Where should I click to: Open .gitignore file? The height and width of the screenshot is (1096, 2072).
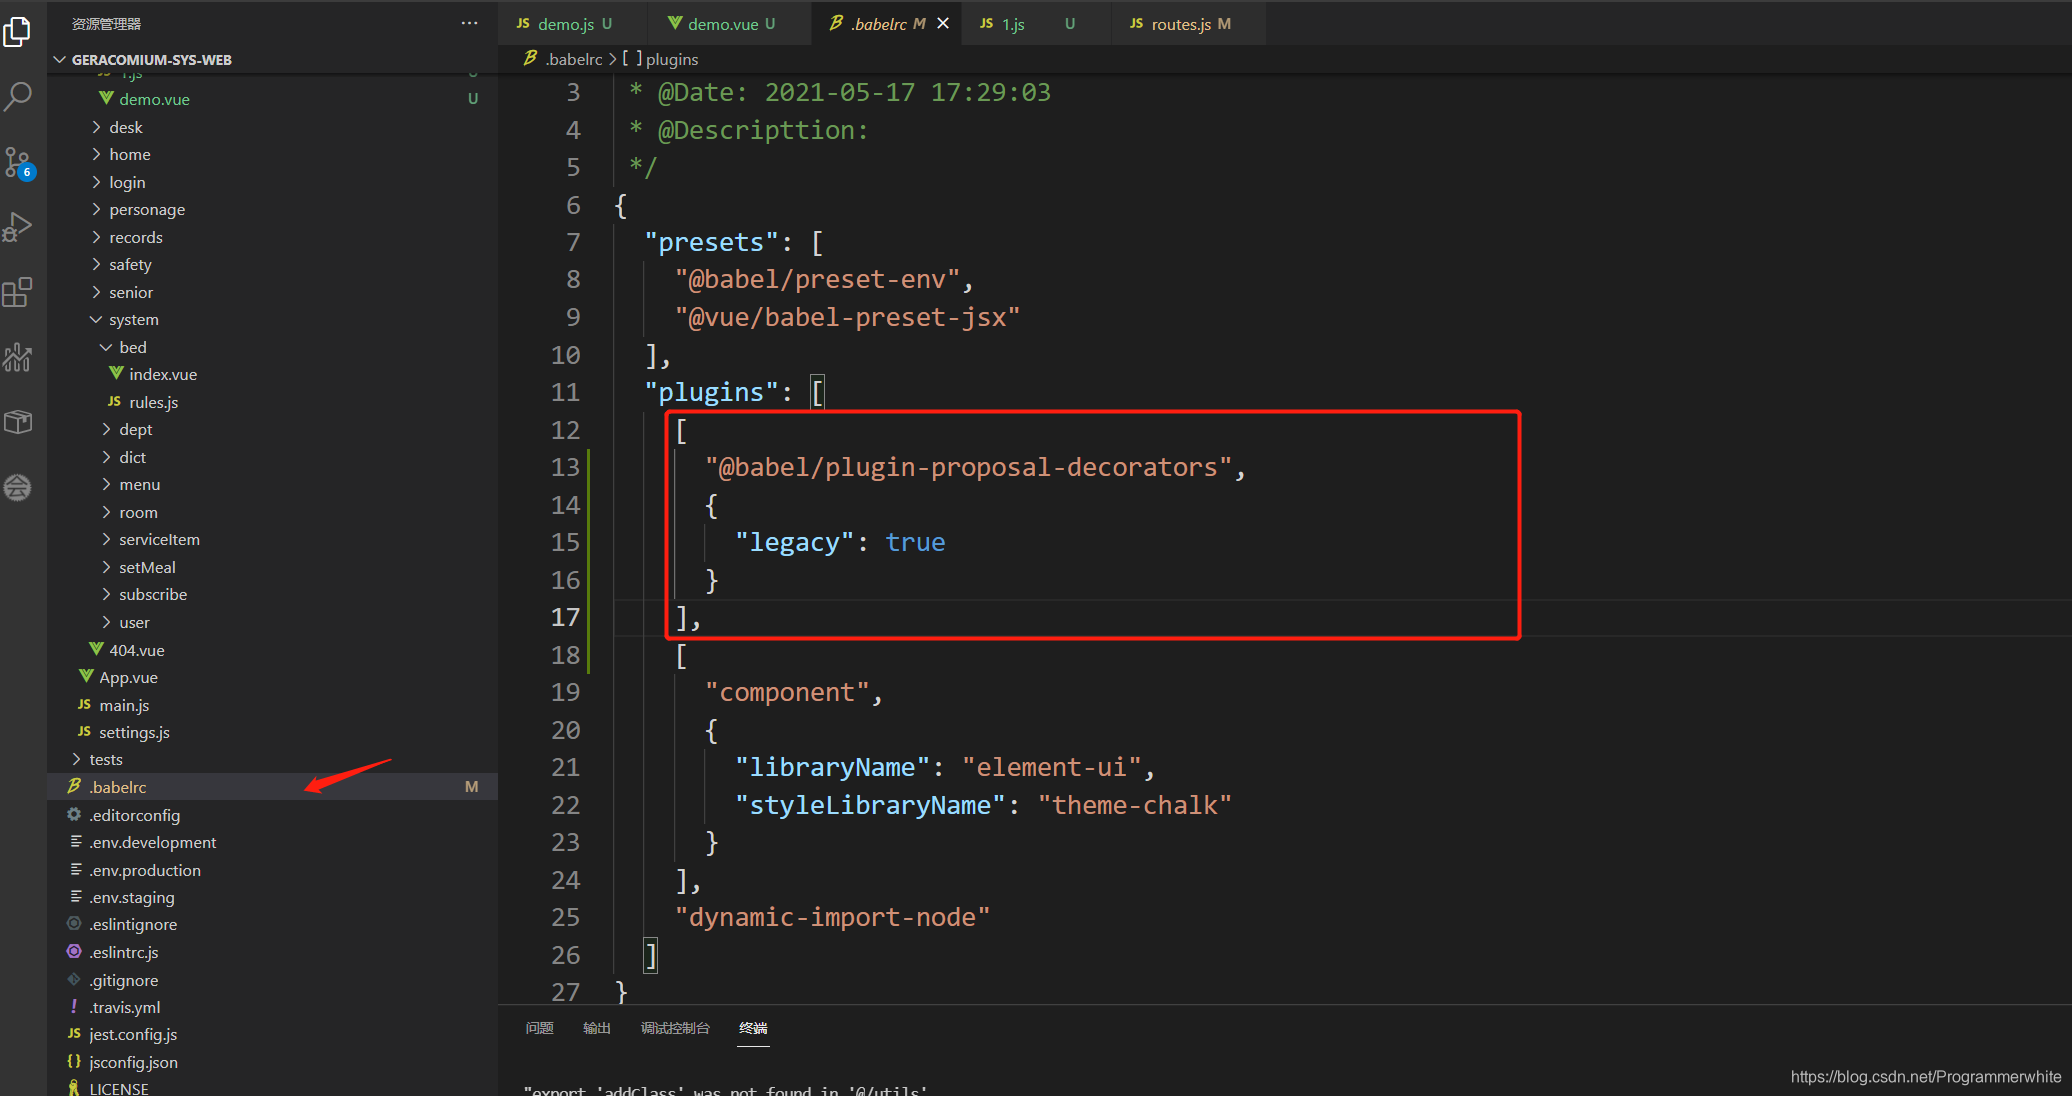[273, 980]
